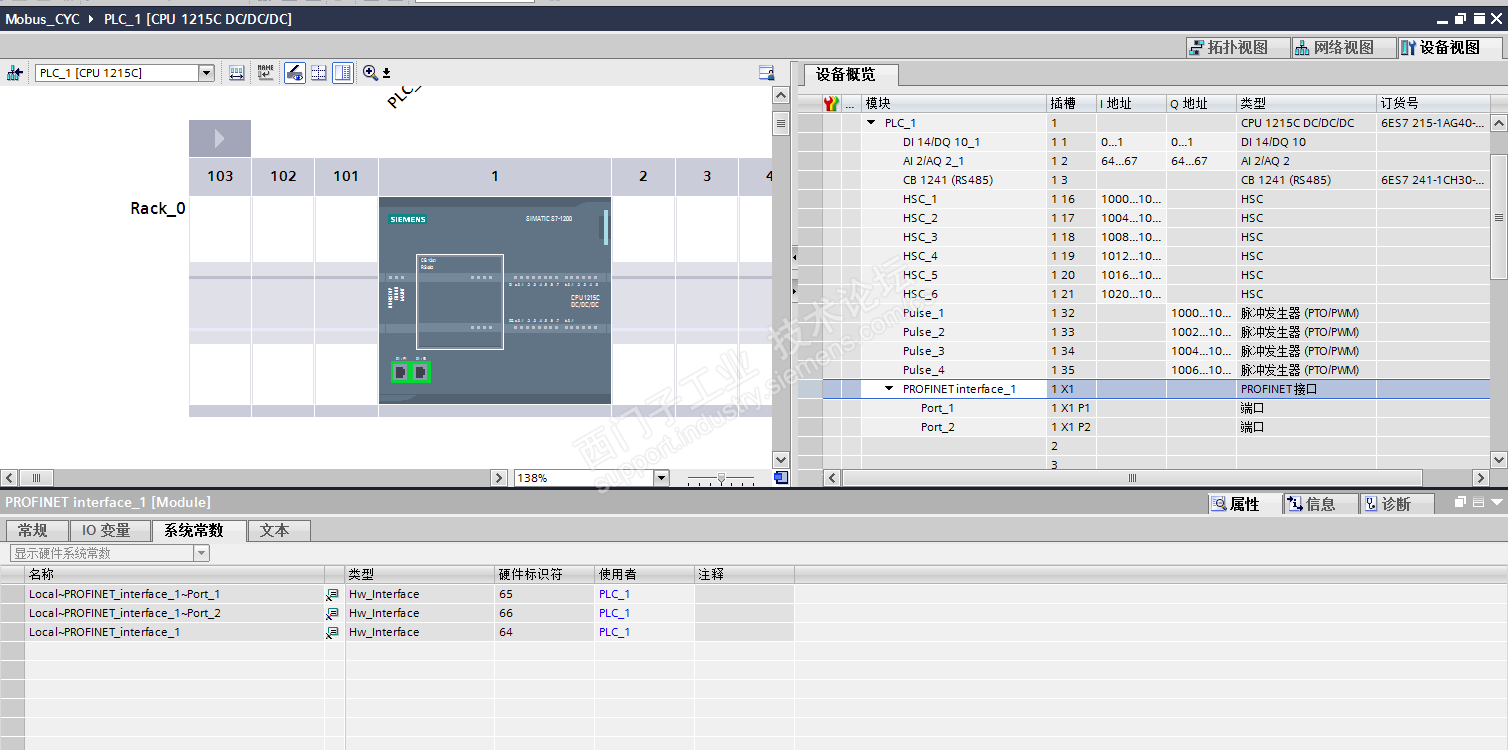
Task: Click scroll-up arrow of device view vertical scrollbar
Action: pyautogui.click(x=781, y=95)
